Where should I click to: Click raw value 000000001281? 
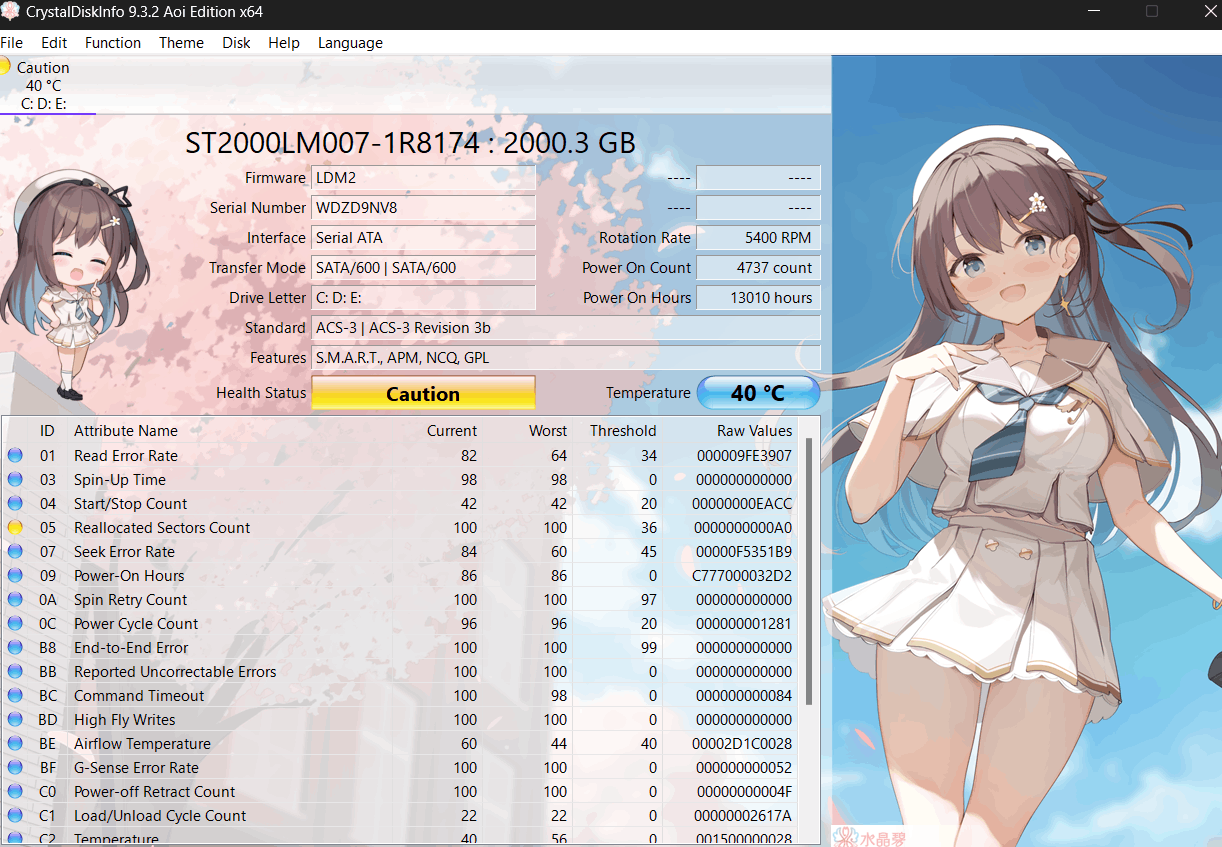click(743, 624)
